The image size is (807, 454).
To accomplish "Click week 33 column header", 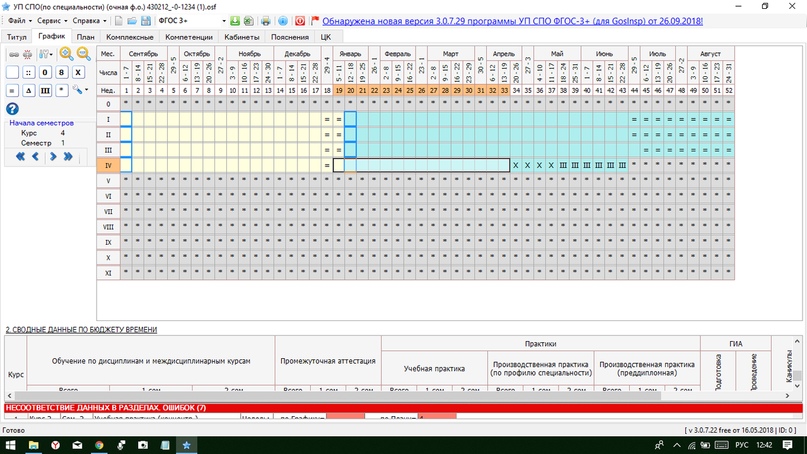I will coord(504,90).
